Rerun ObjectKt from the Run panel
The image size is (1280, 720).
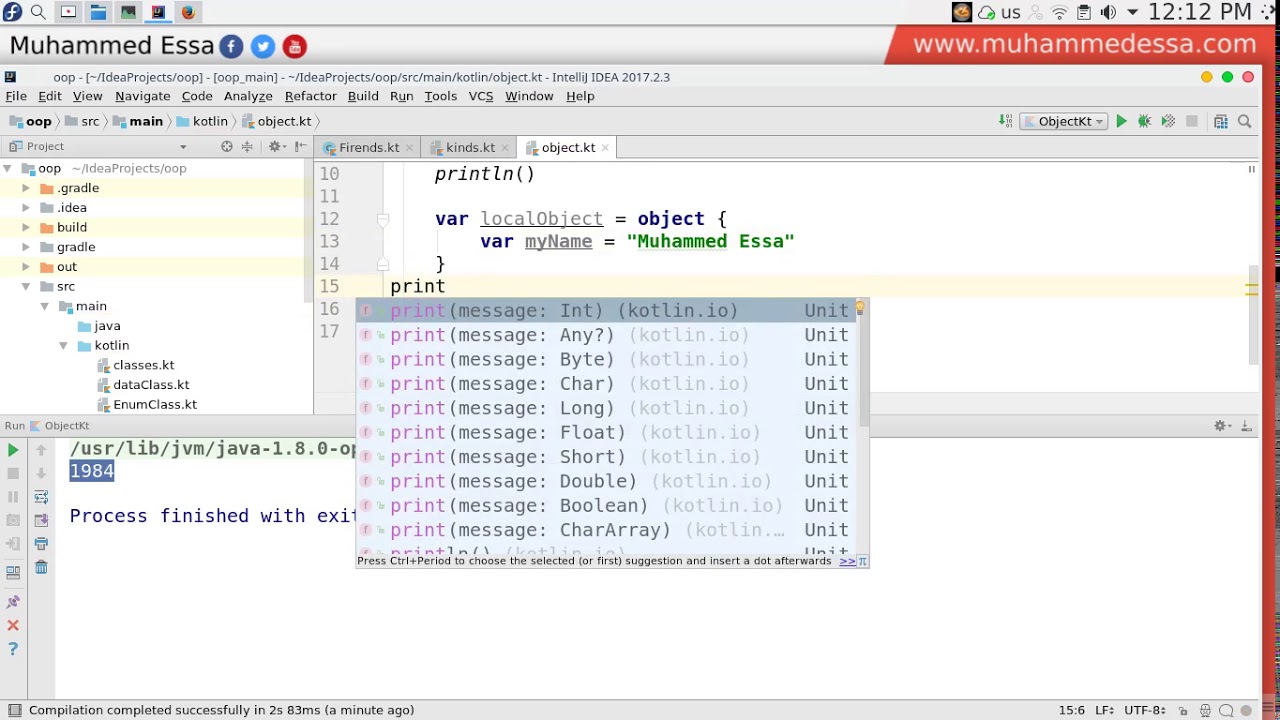pyautogui.click(x=13, y=450)
